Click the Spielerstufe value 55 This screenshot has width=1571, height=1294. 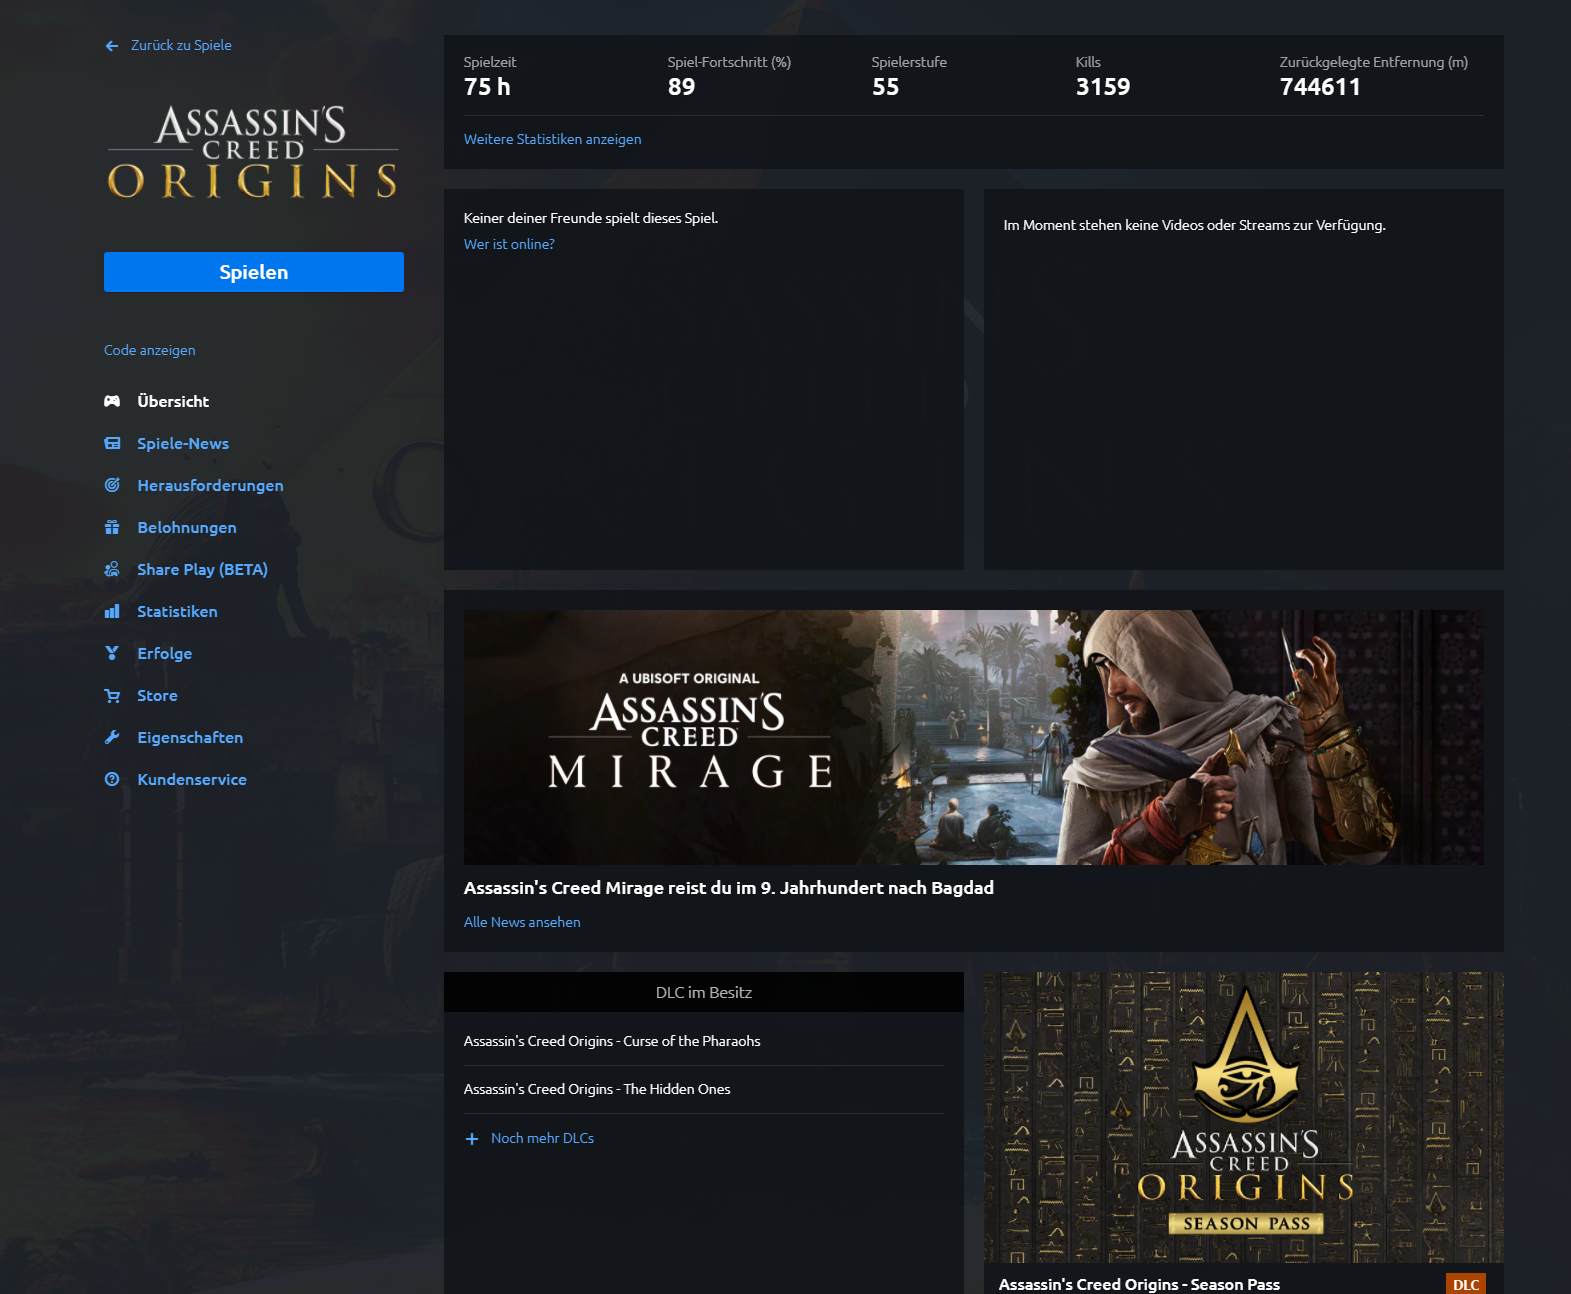[x=885, y=87]
